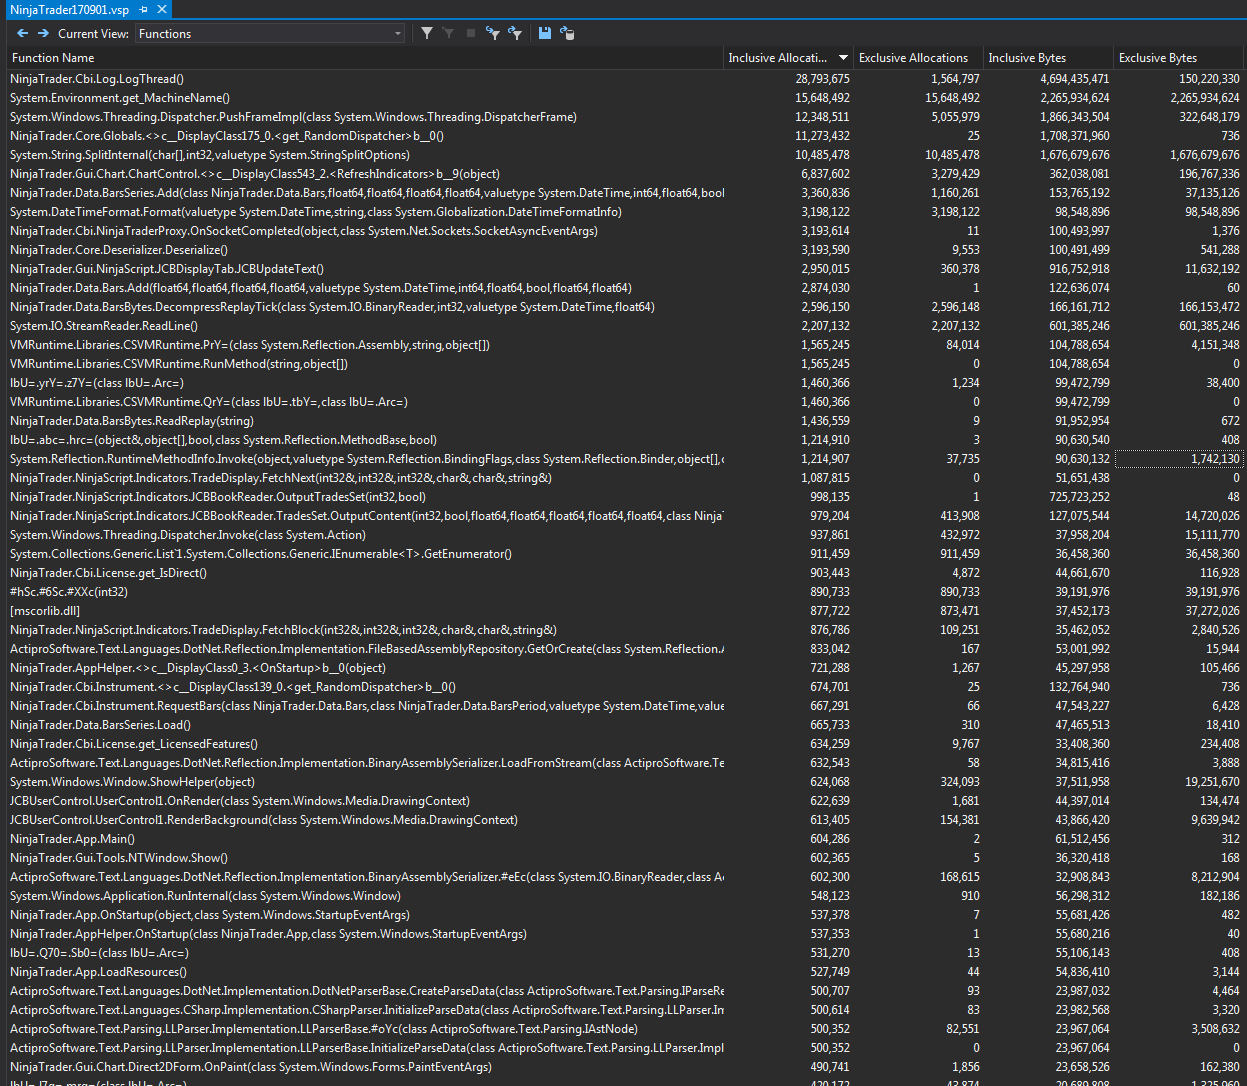Sort by Exclusive Allocations column header
Viewport: 1247px width, 1086px height.
[x=918, y=58]
